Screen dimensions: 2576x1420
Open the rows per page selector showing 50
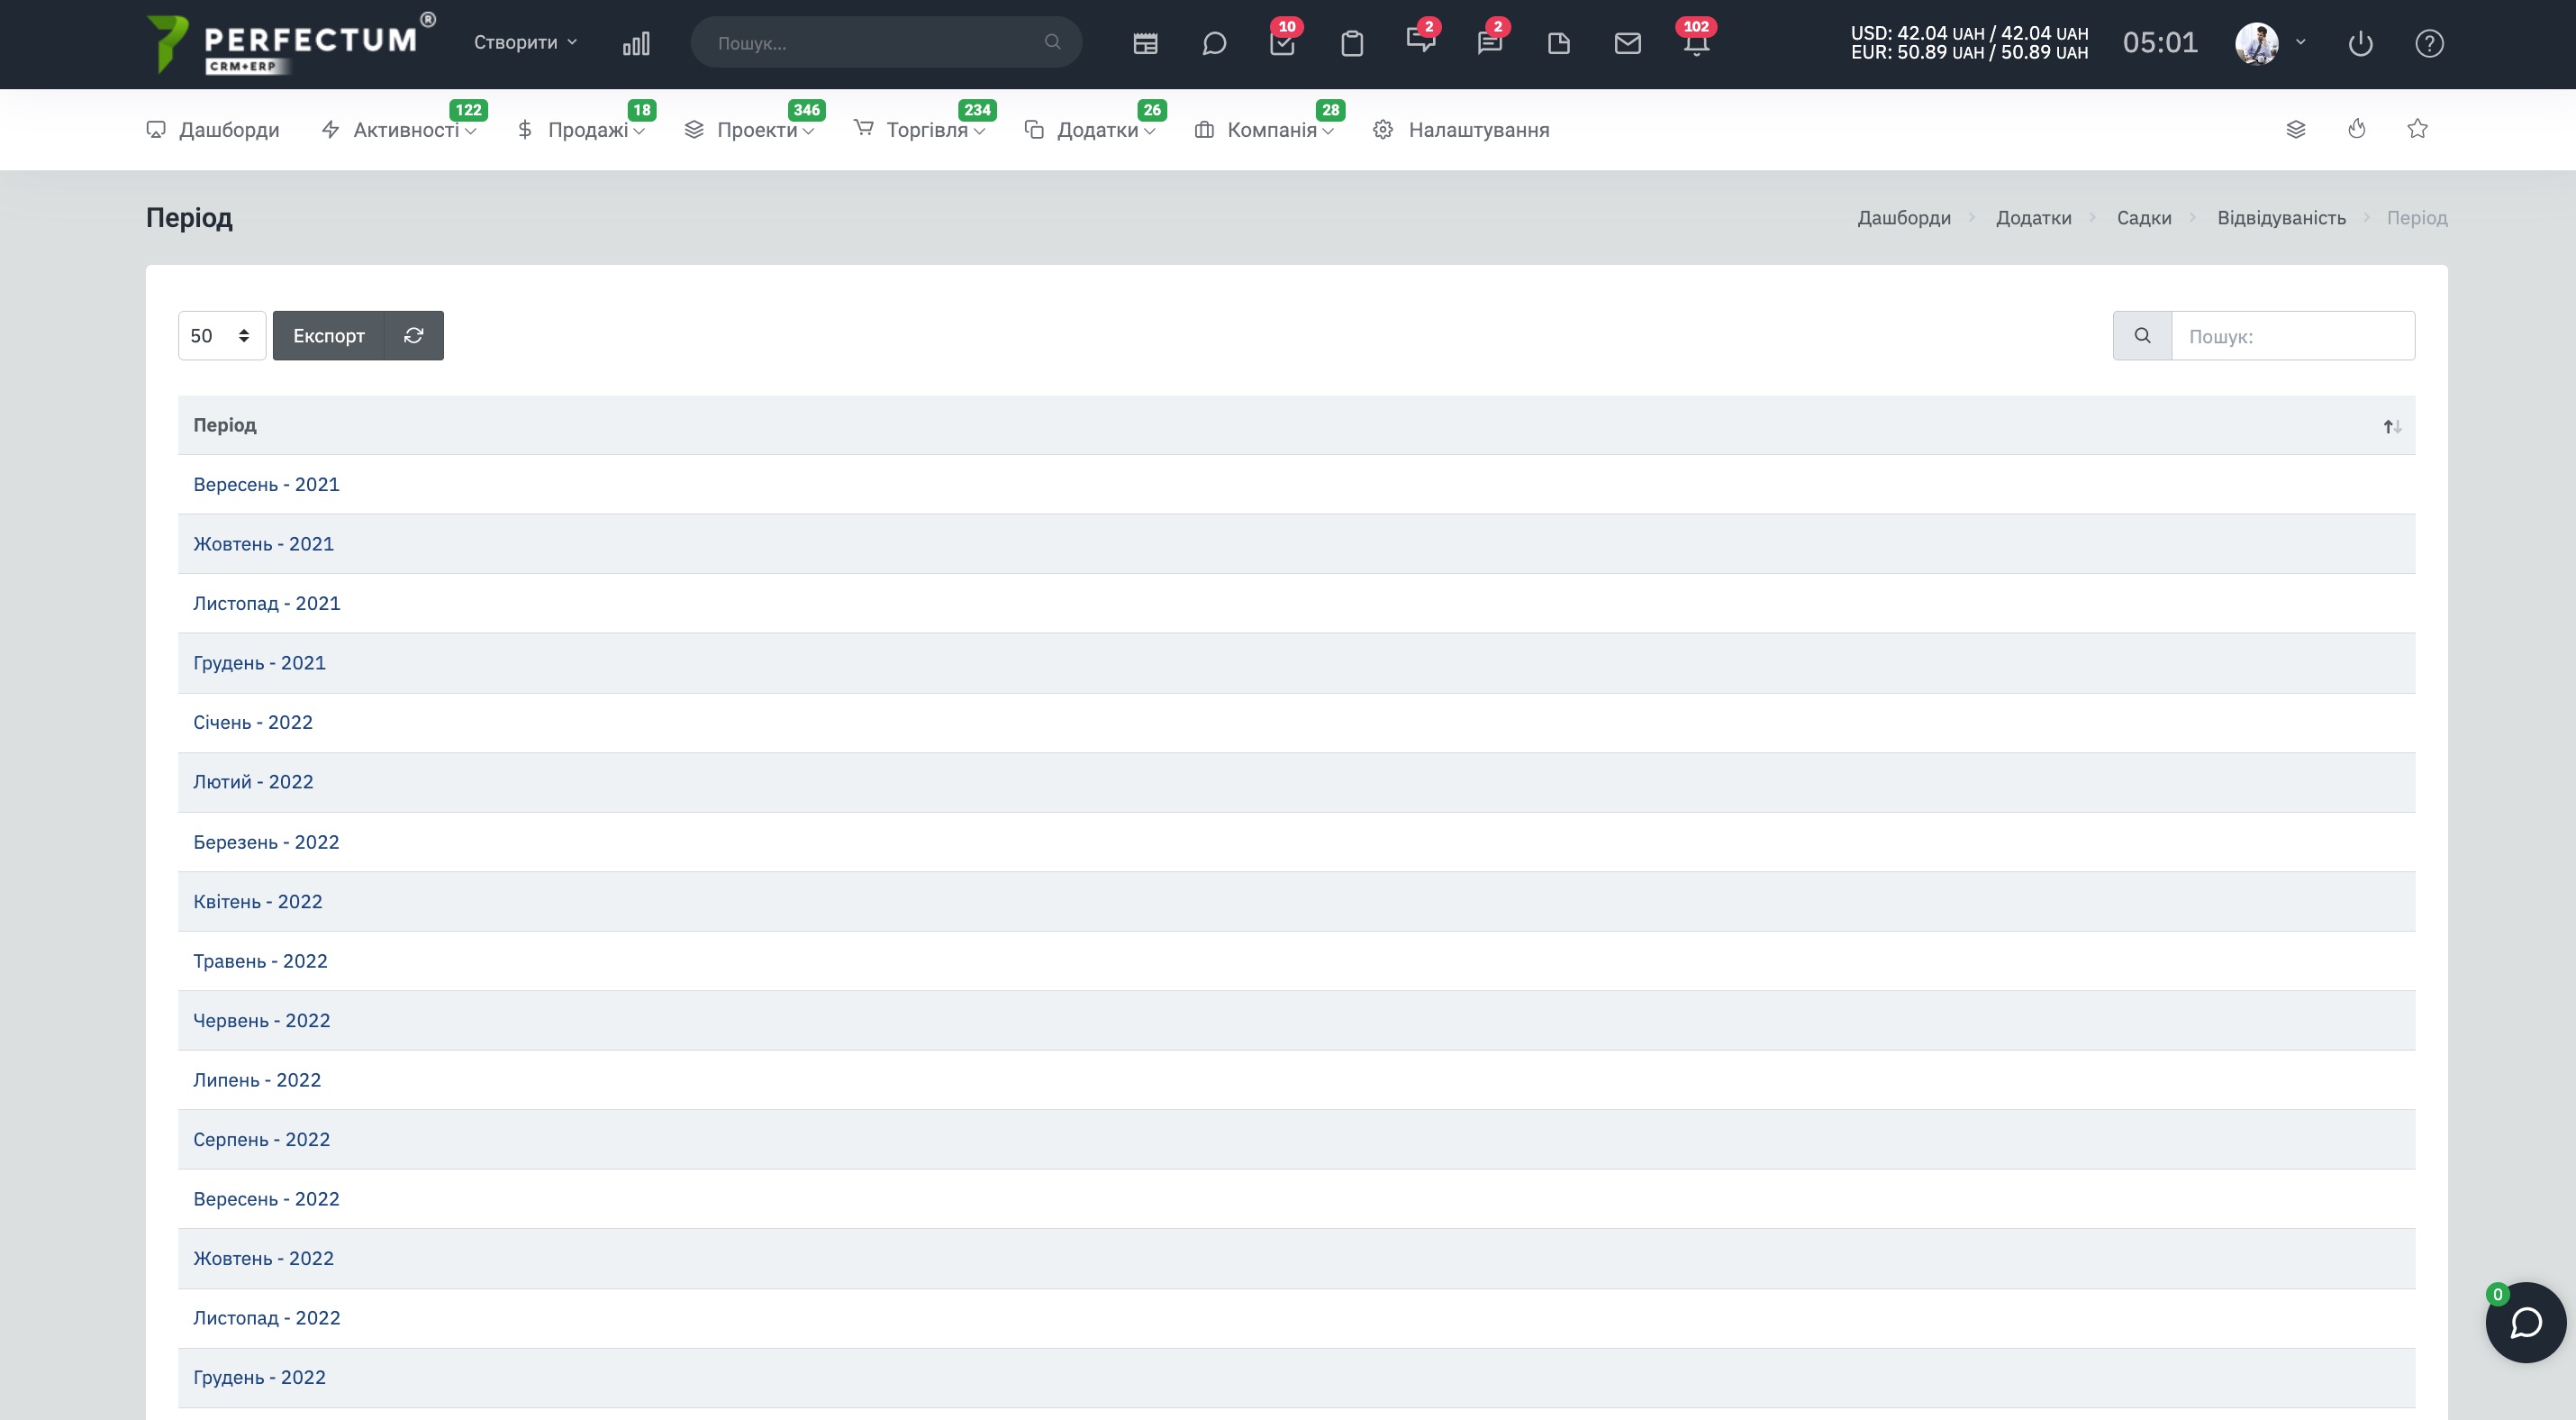click(x=222, y=336)
